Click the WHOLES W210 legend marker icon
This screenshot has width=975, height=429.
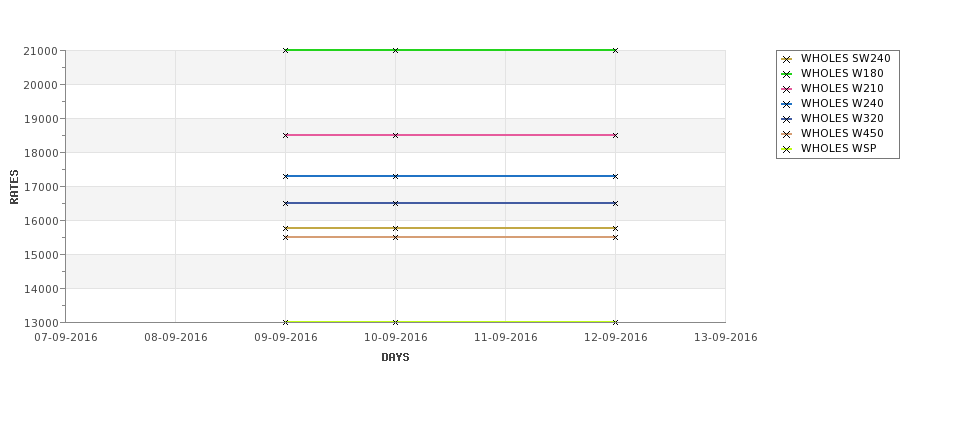(x=787, y=89)
